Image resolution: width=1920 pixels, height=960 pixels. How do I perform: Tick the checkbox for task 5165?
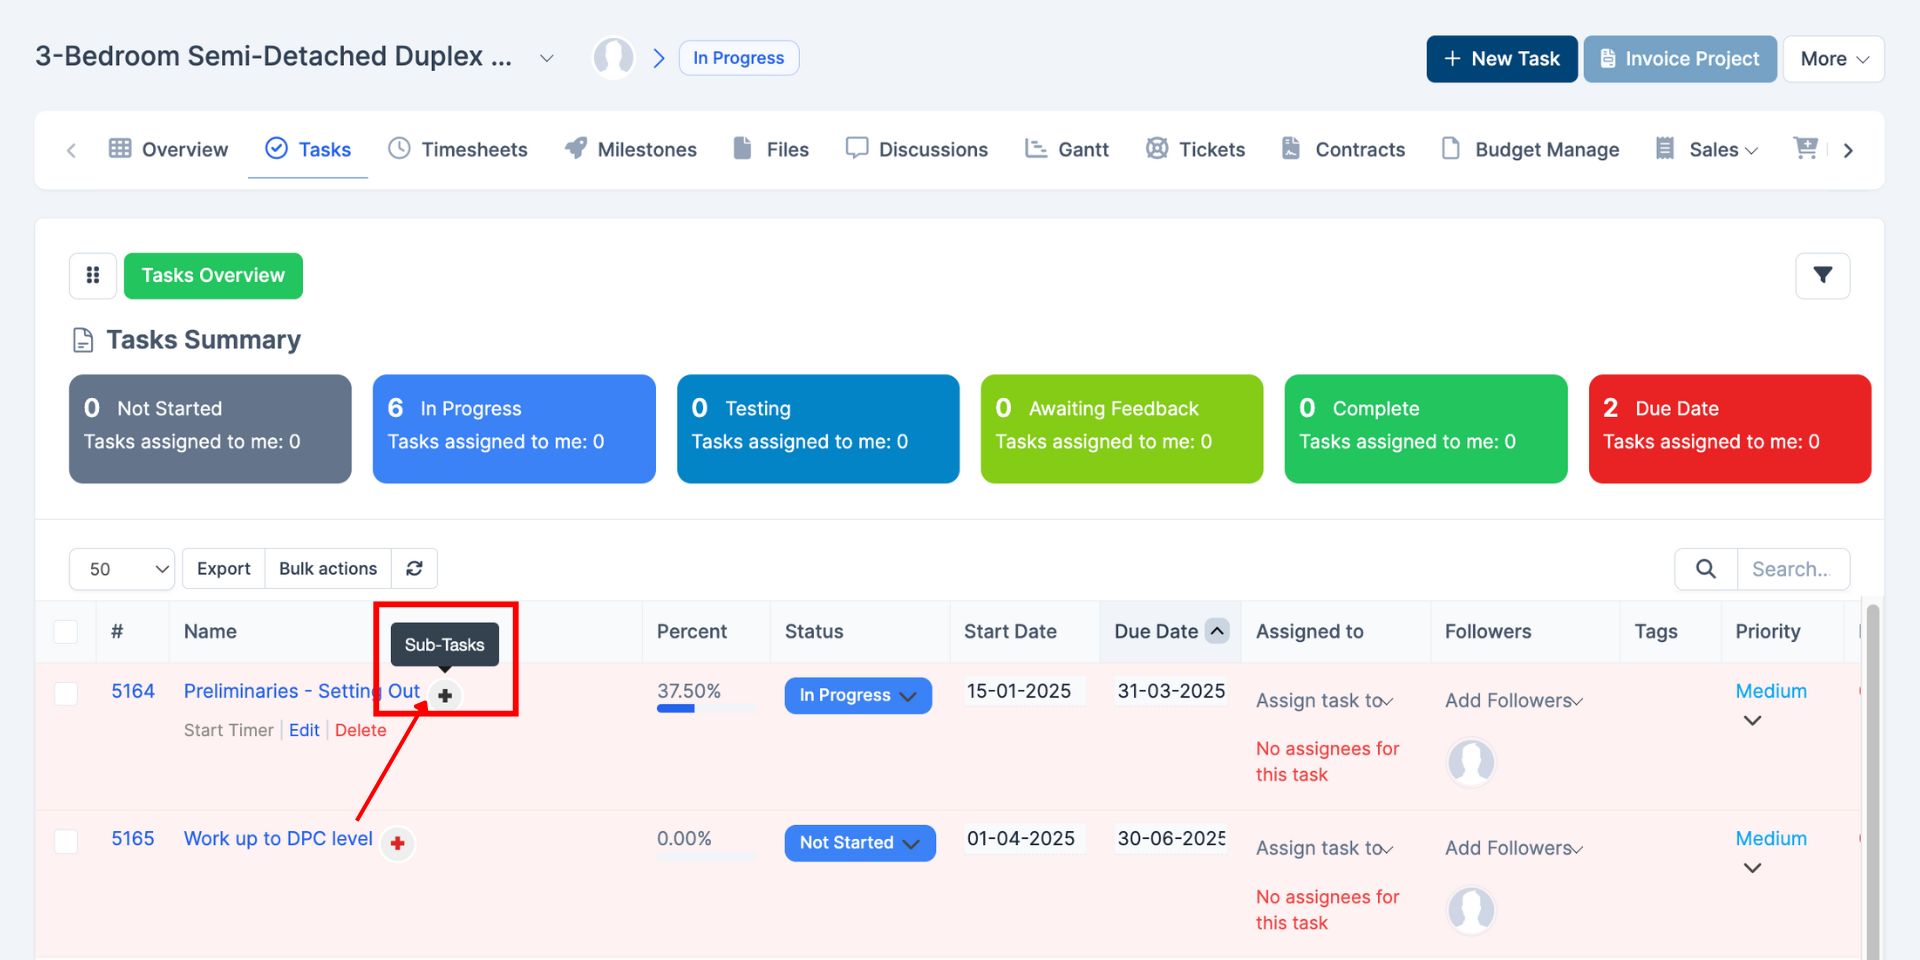66,841
